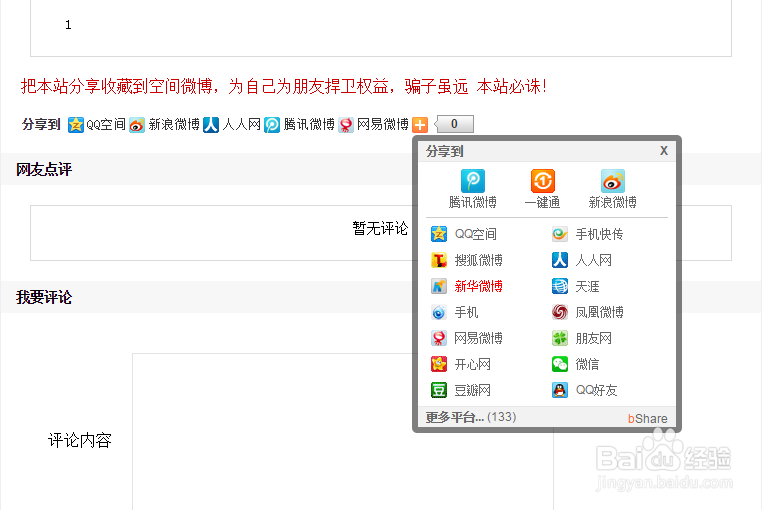Click 豆瓣网 green icon in popup

[x=439, y=390]
